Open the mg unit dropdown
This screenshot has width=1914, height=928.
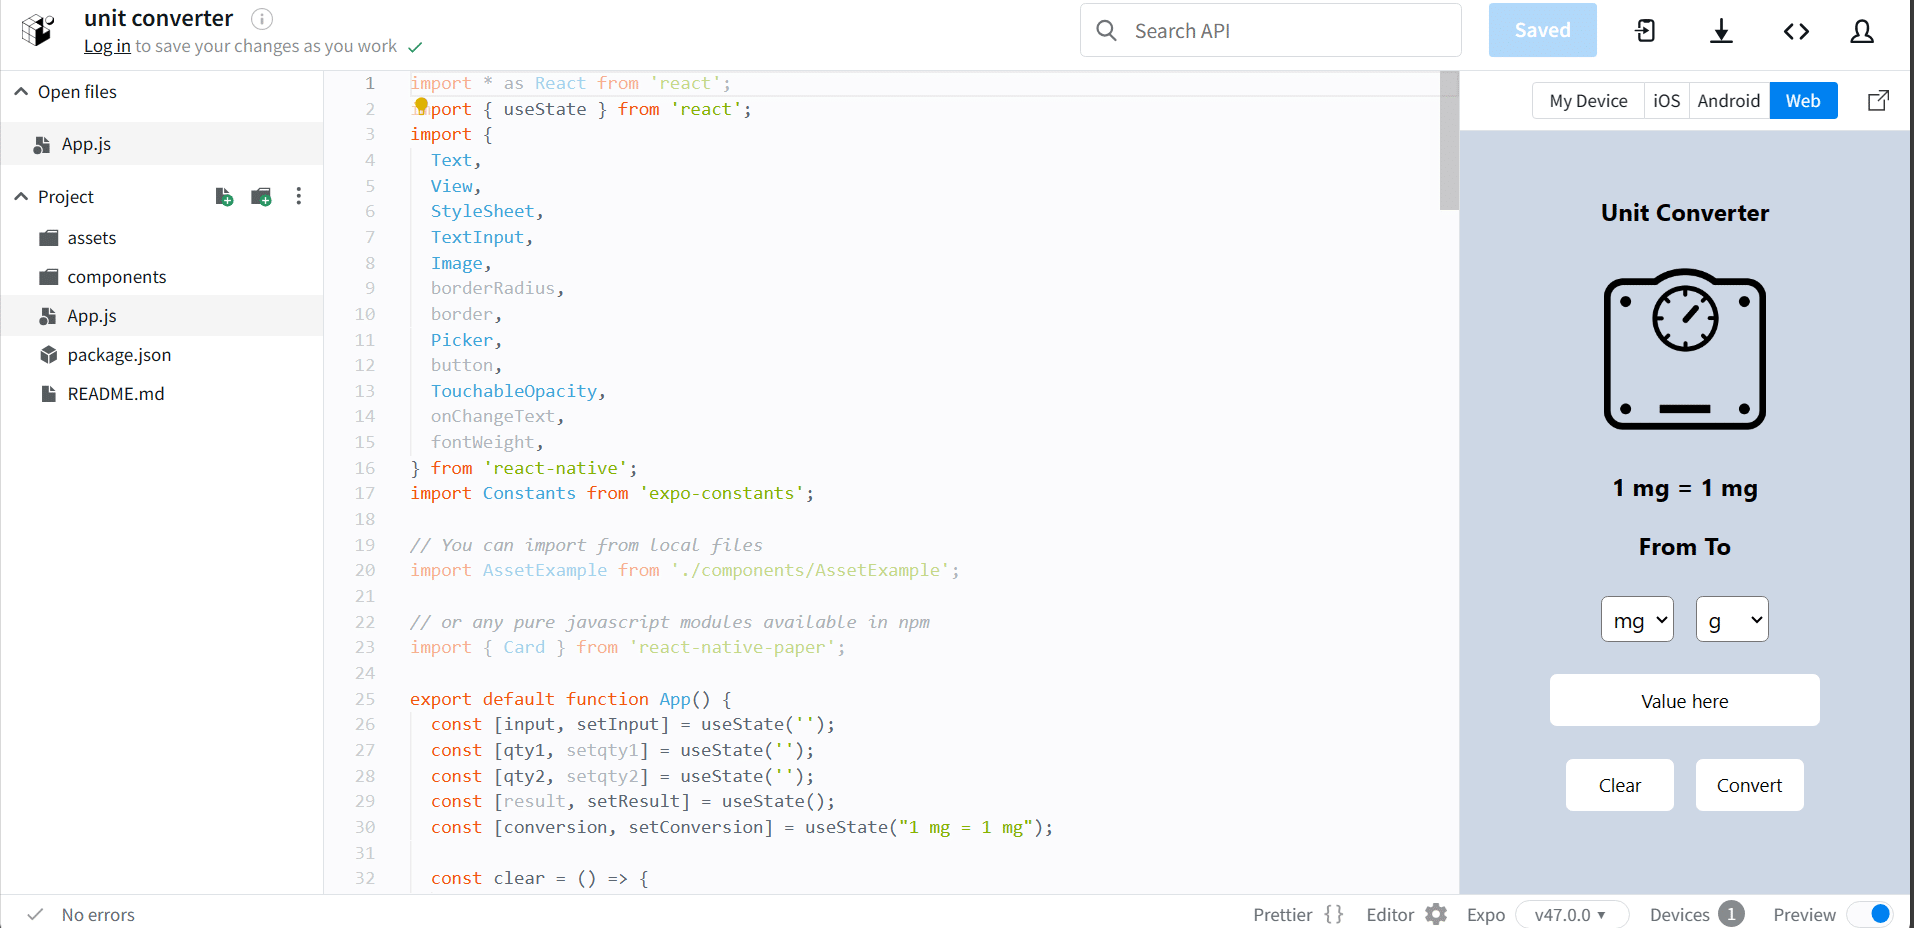tap(1636, 619)
